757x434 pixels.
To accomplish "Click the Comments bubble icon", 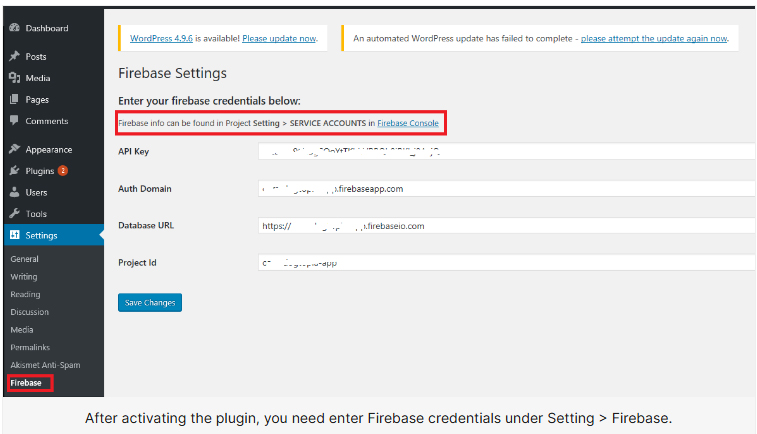I will [14, 121].
